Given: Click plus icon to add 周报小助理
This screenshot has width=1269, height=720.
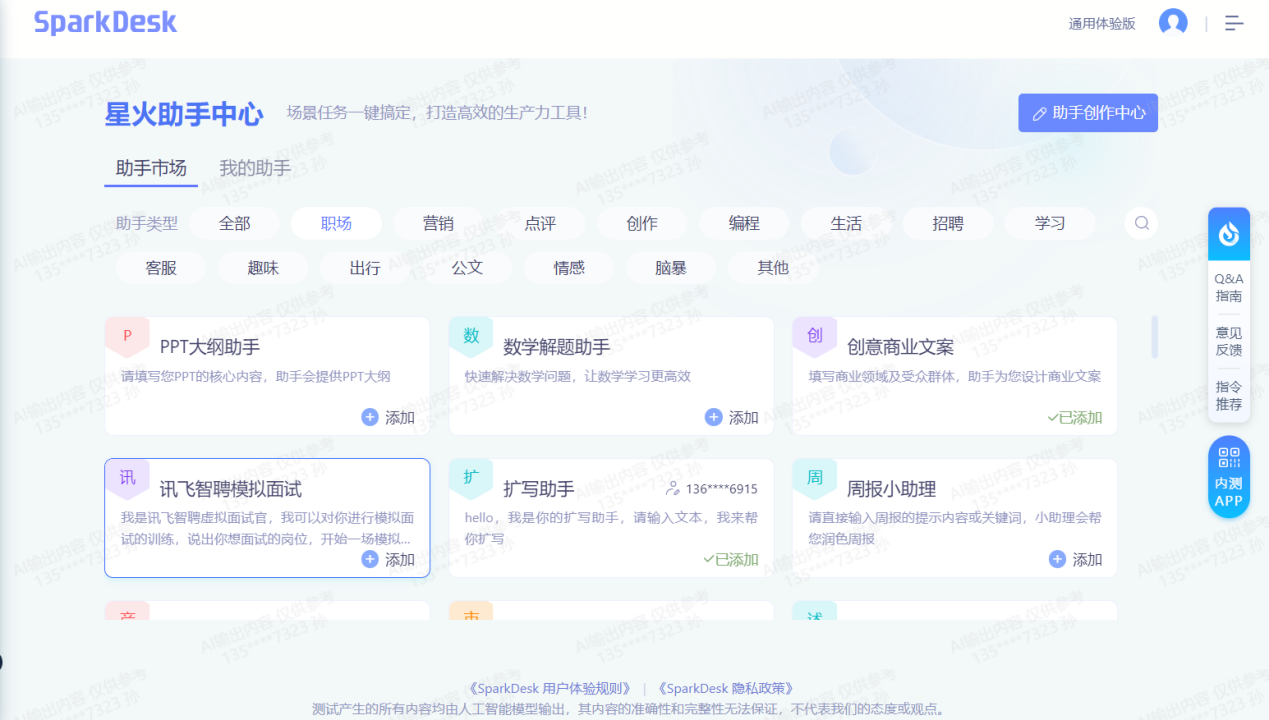Looking at the screenshot, I should [1057, 559].
